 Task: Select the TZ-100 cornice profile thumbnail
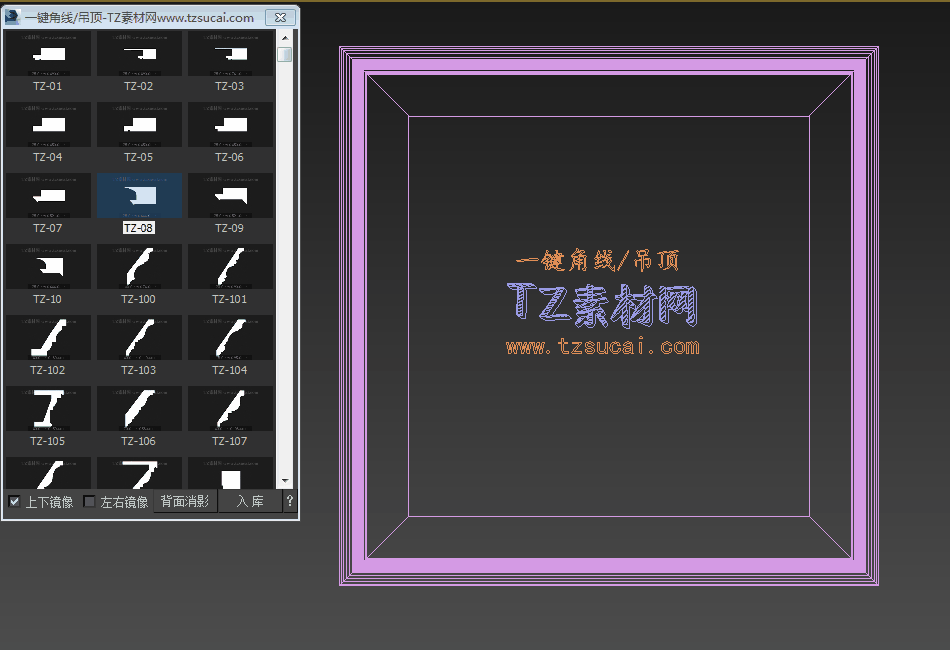click(x=139, y=267)
